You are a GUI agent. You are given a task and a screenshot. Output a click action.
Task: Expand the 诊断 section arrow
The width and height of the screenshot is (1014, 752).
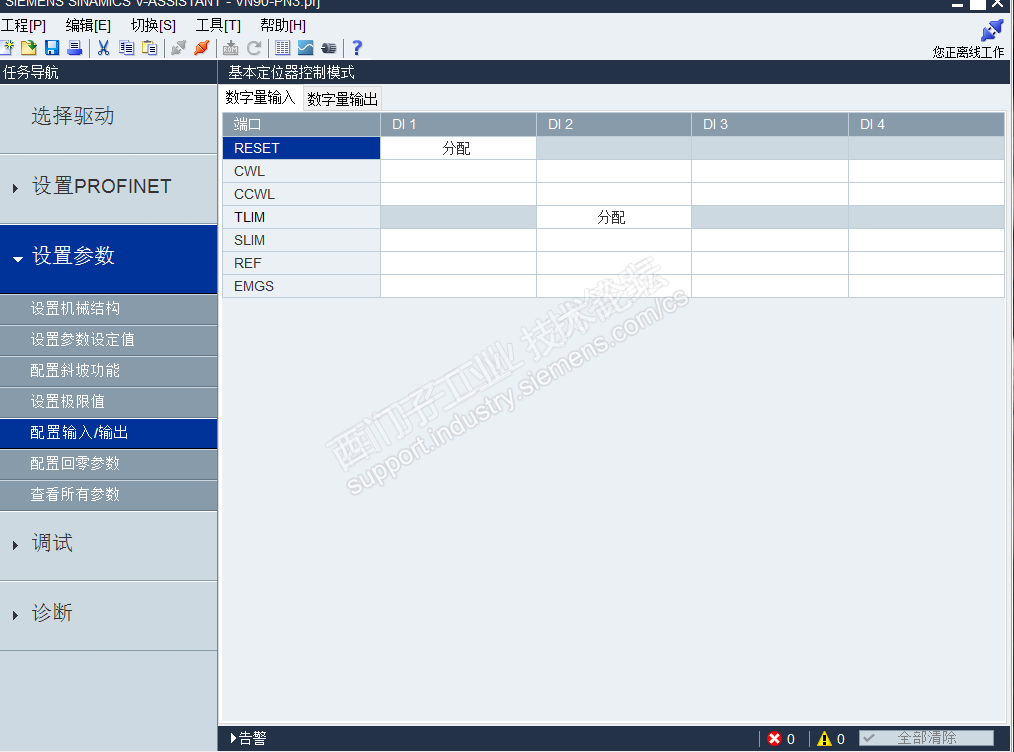[x=16, y=615]
